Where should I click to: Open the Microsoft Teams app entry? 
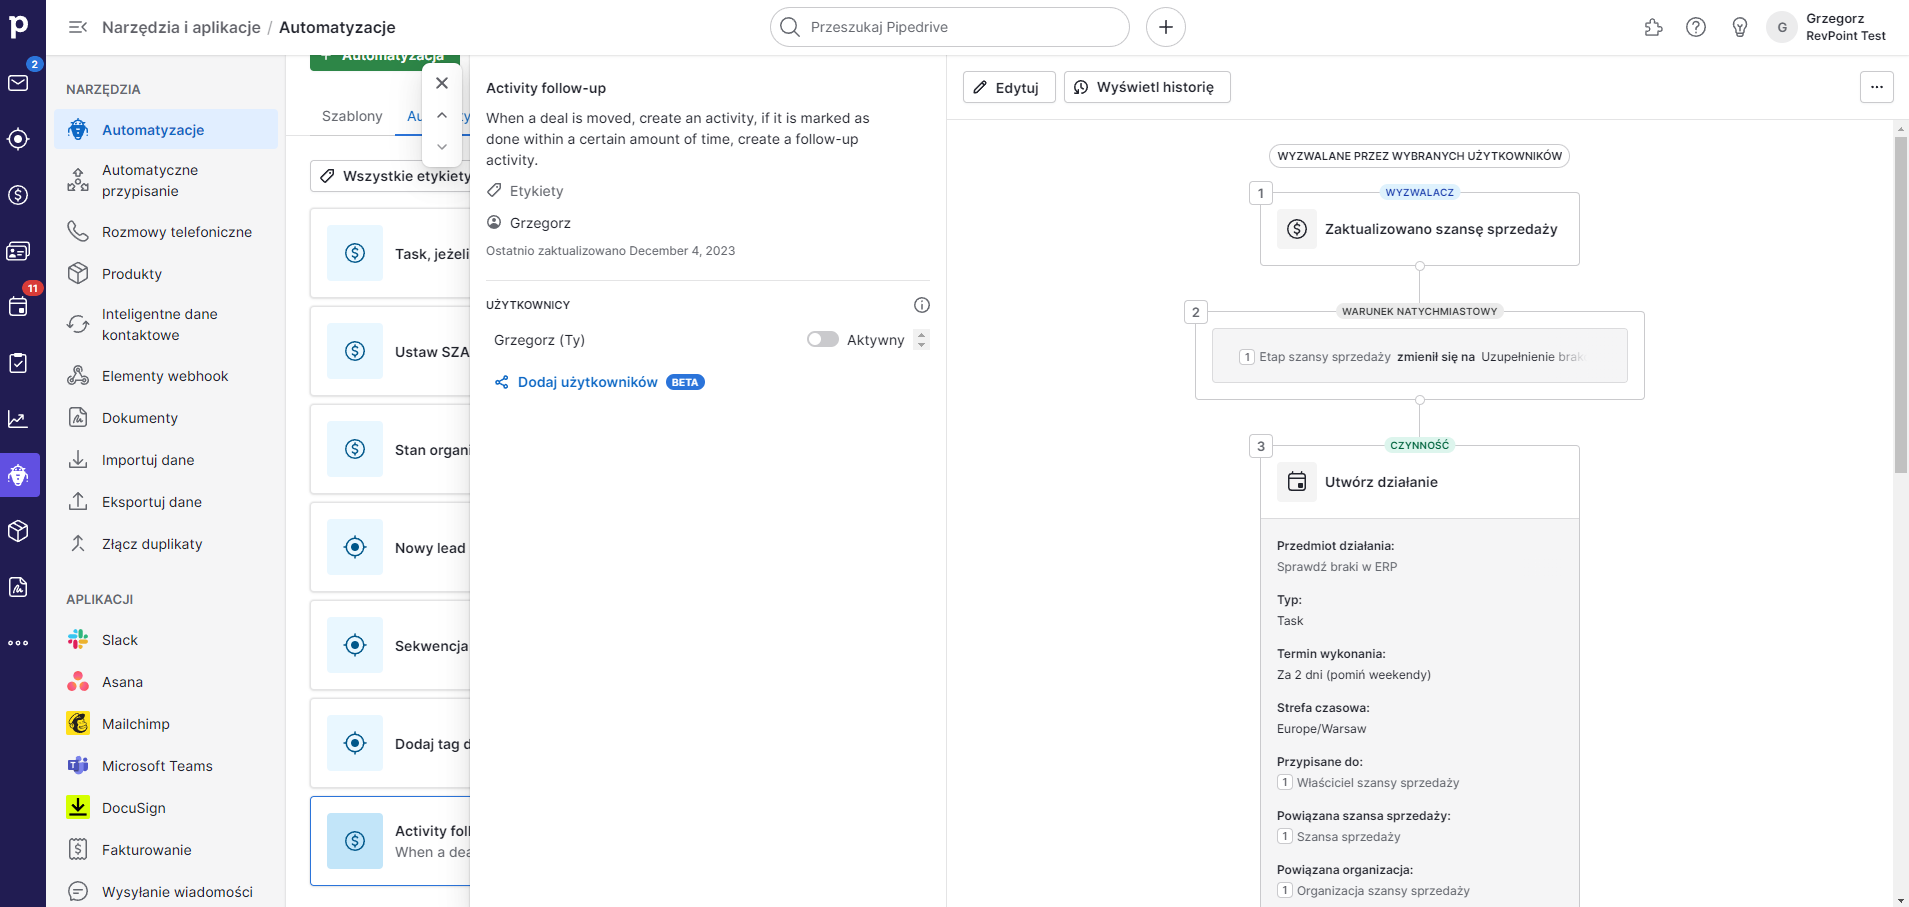click(x=167, y=766)
